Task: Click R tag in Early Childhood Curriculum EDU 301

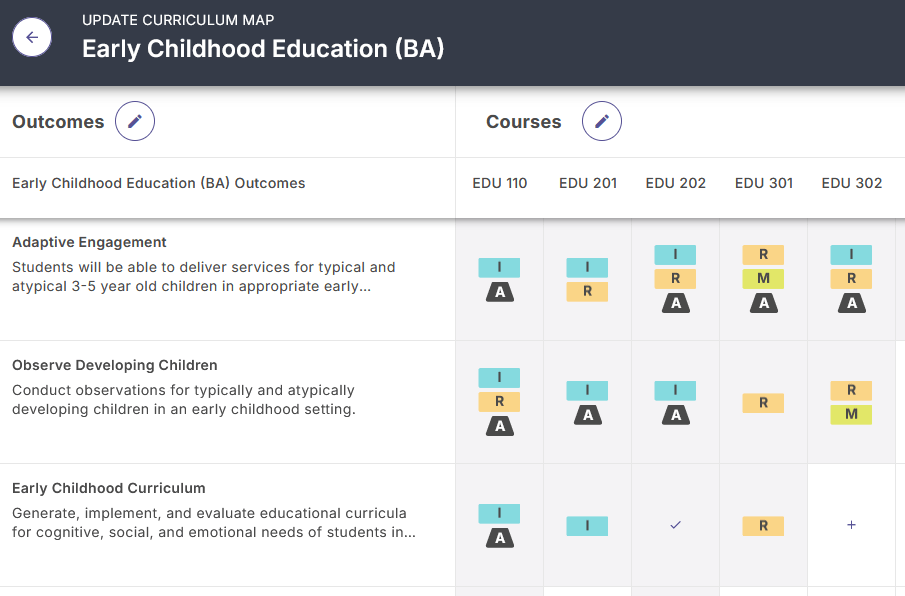Action: (x=763, y=526)
